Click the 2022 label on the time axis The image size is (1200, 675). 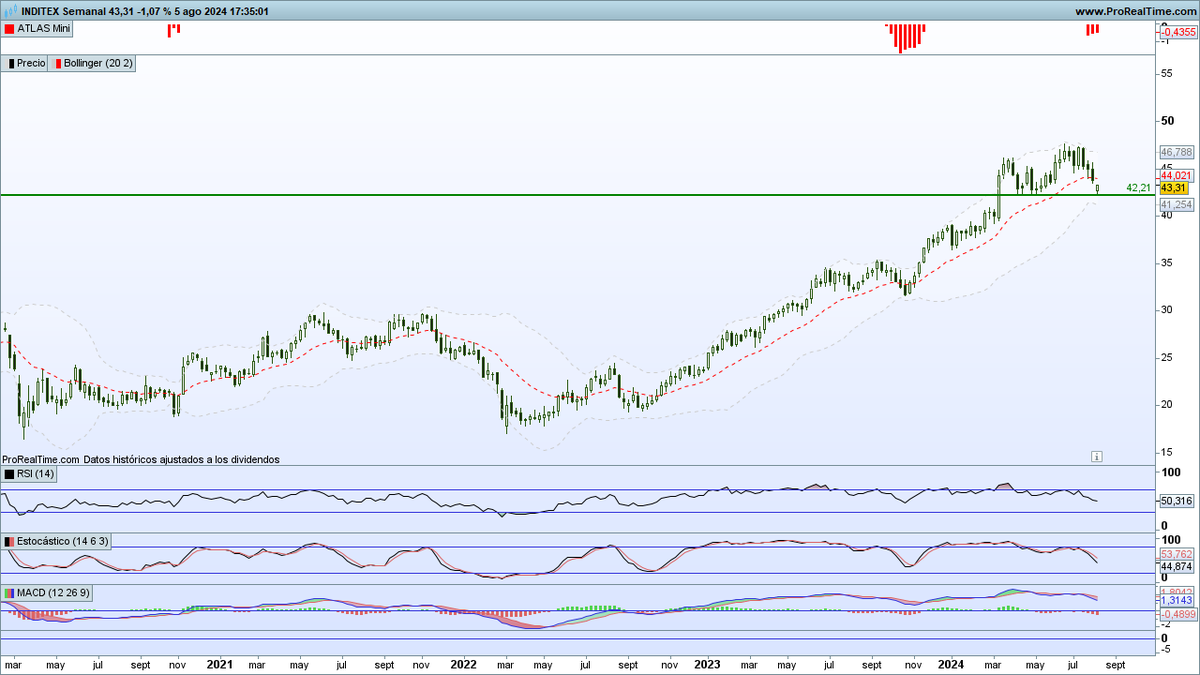pyautogui.click(x=463, y=664)
